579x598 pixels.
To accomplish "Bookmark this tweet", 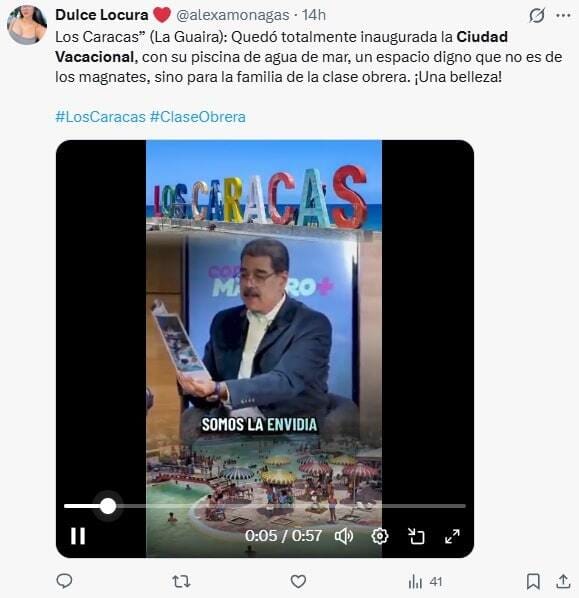I will pos(532,581).
